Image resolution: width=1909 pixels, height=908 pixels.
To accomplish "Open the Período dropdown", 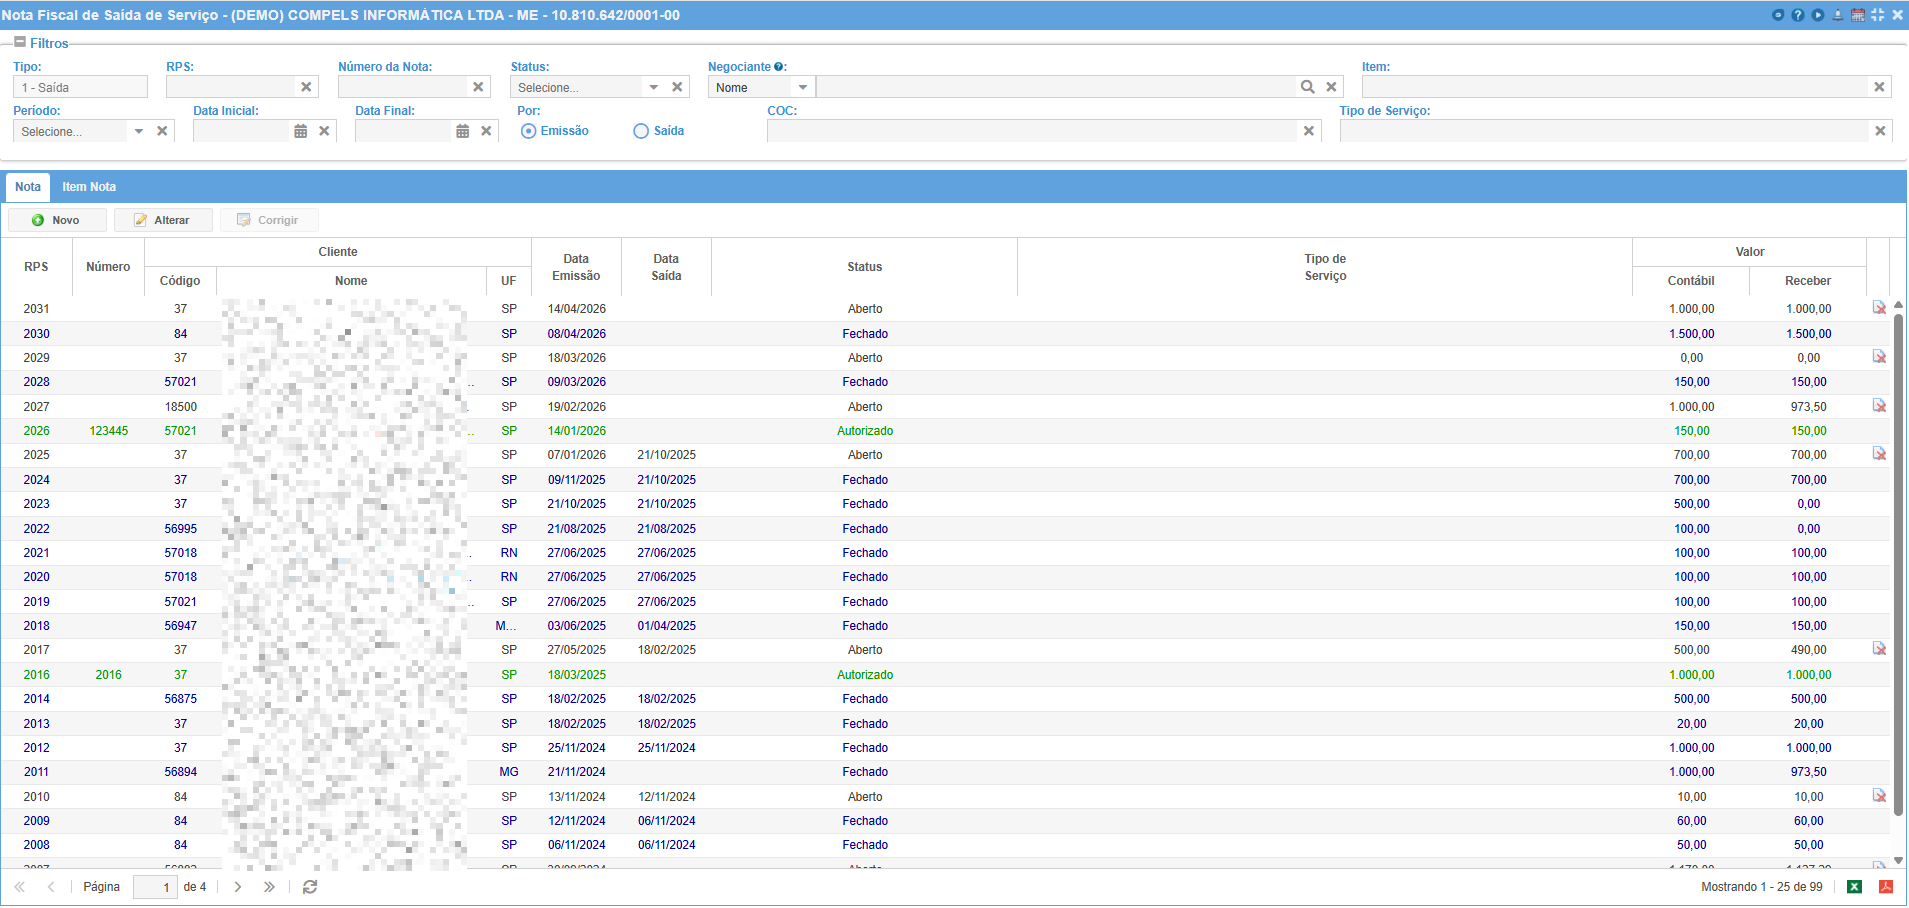I will point(139,131).
